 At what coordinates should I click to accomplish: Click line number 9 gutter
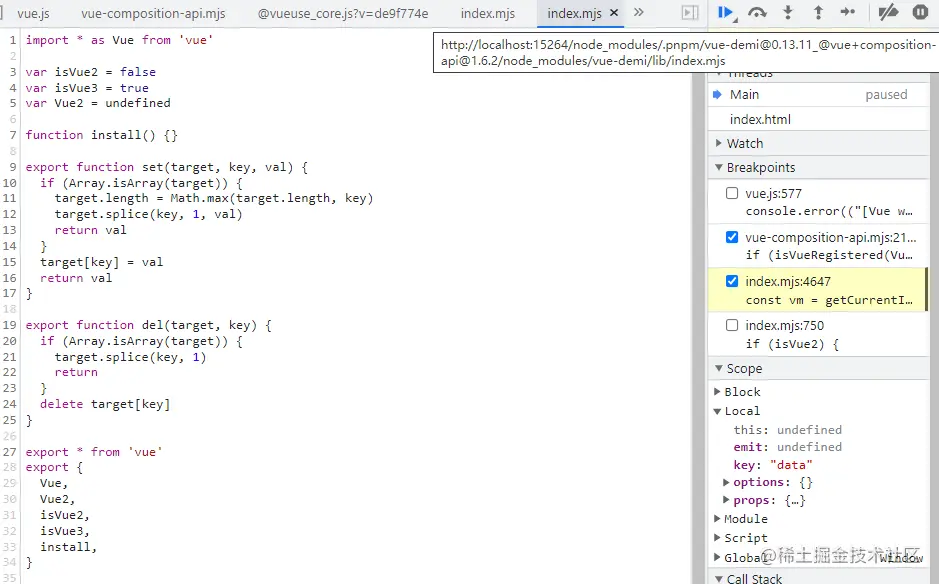13,167
